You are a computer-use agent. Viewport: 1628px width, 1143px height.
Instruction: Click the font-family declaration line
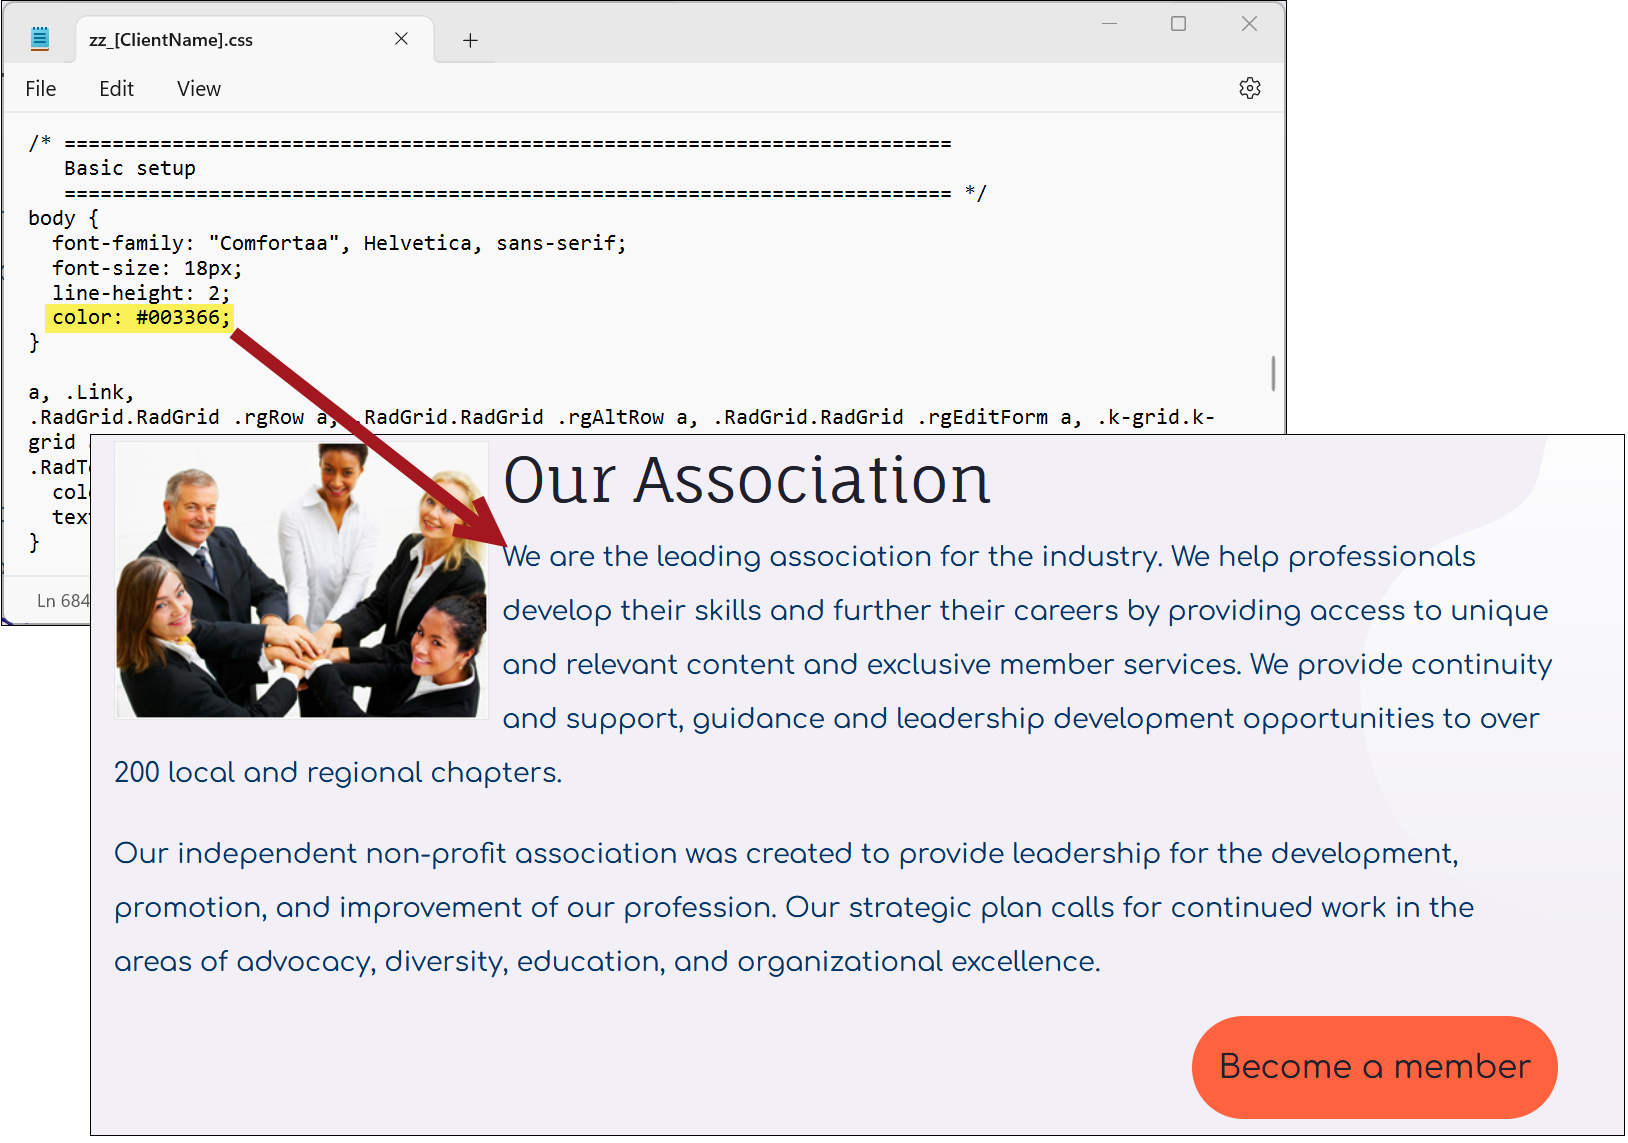click(x=339, y=243)
